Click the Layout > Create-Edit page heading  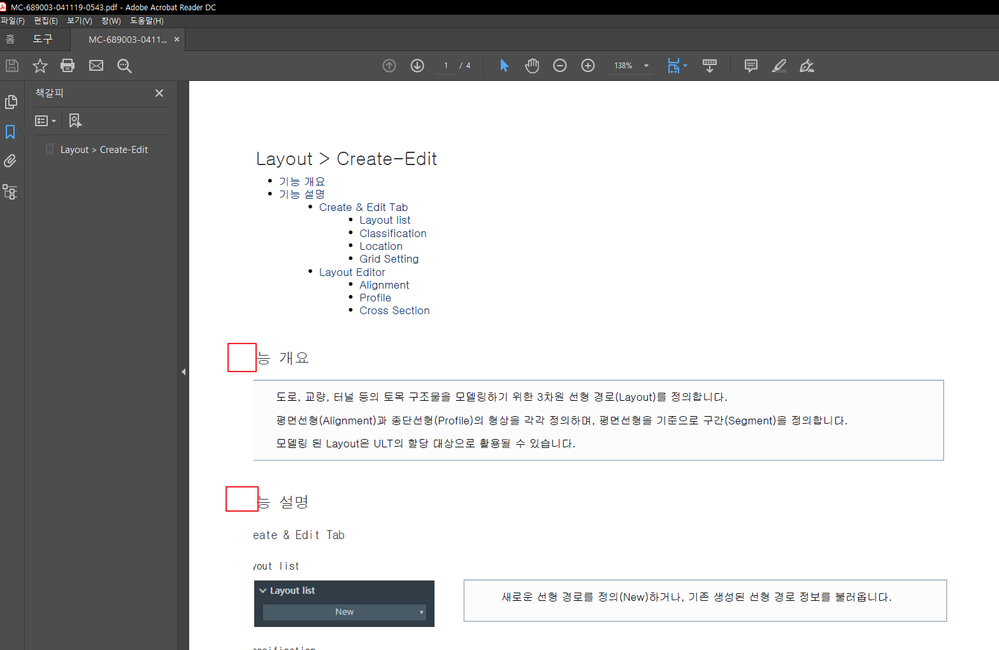pos(347,159)
